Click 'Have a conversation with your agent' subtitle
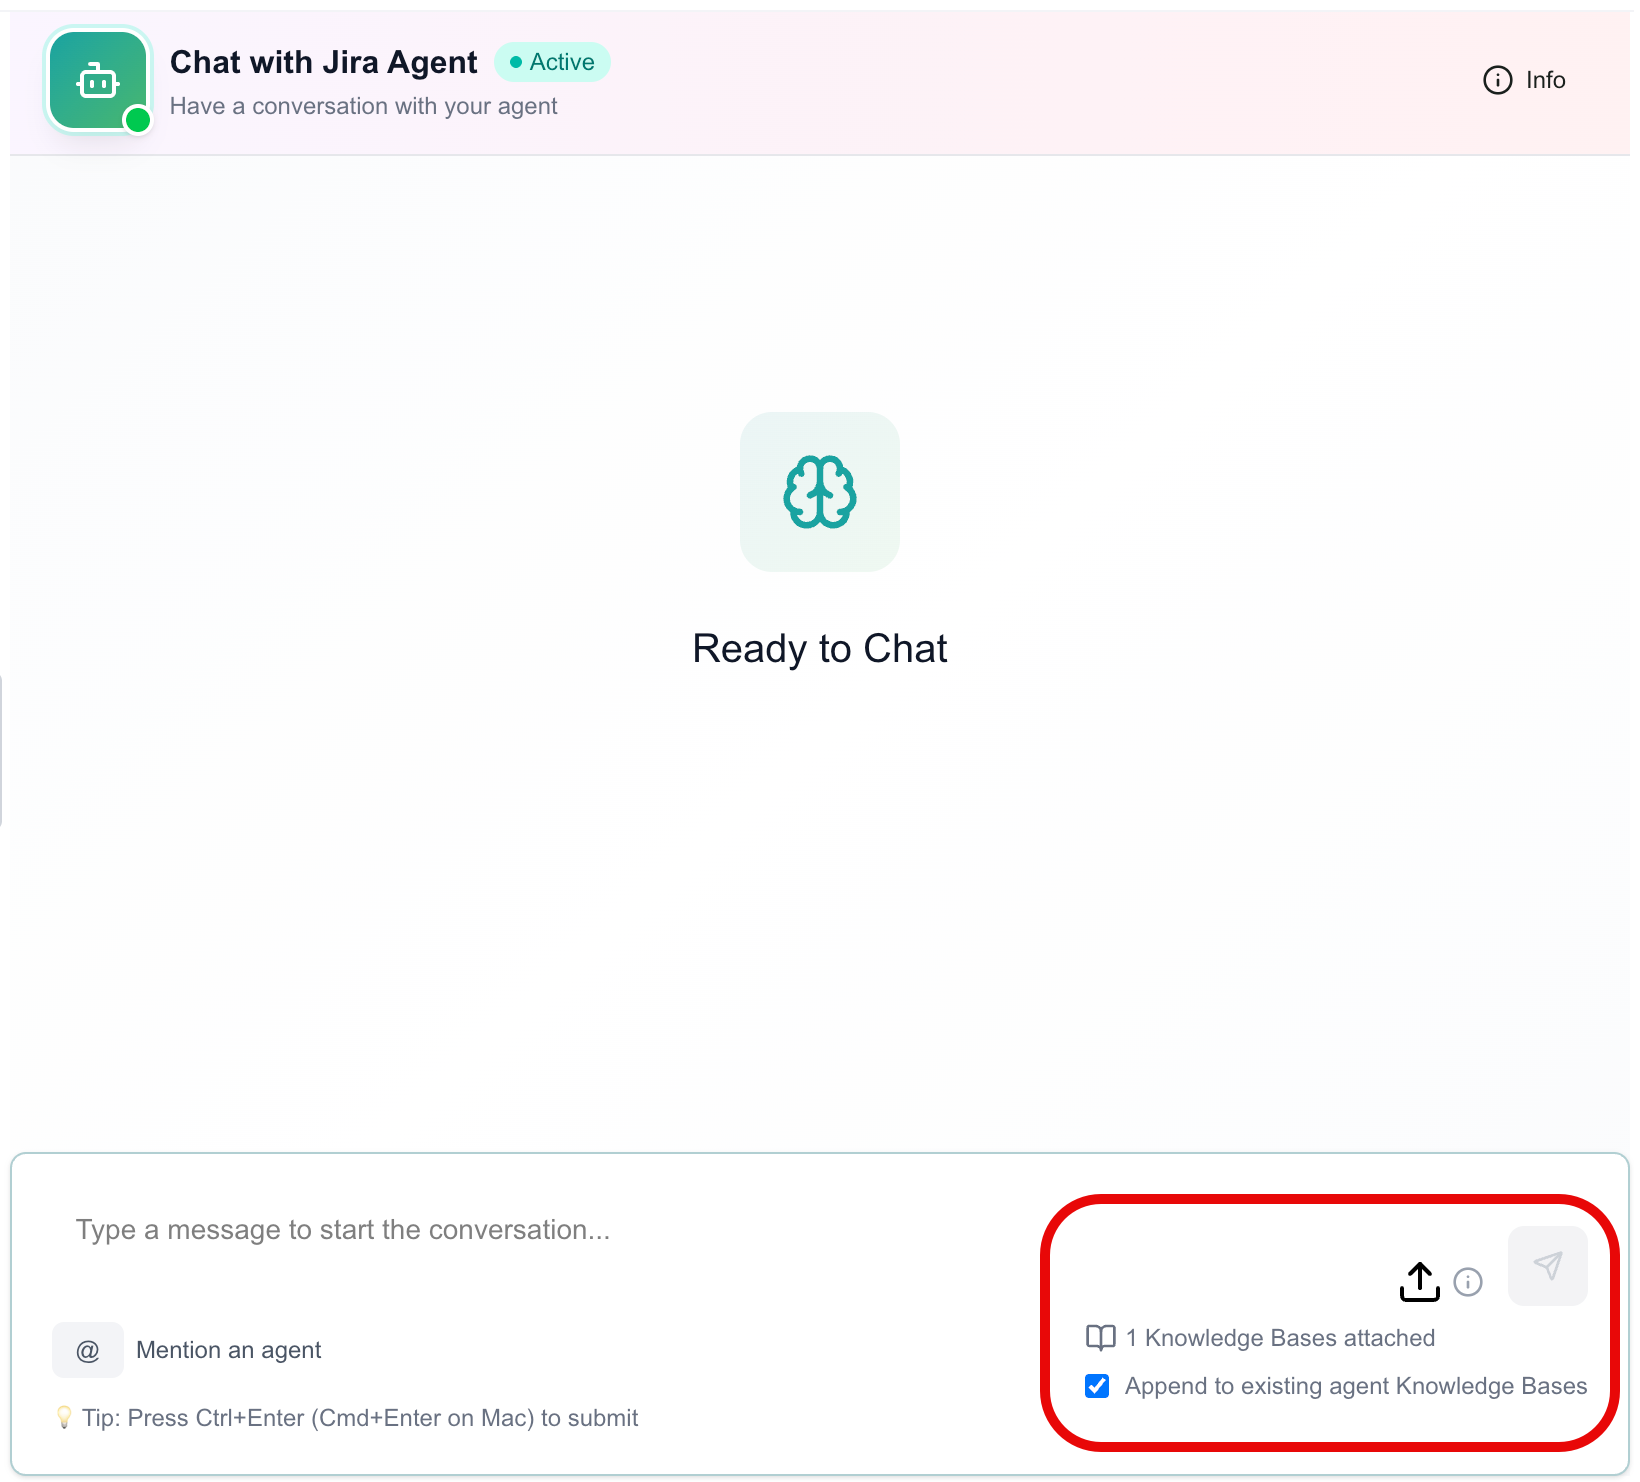Image resolution: width=1640 pixels, height=1482 pixels. [364, 106]
